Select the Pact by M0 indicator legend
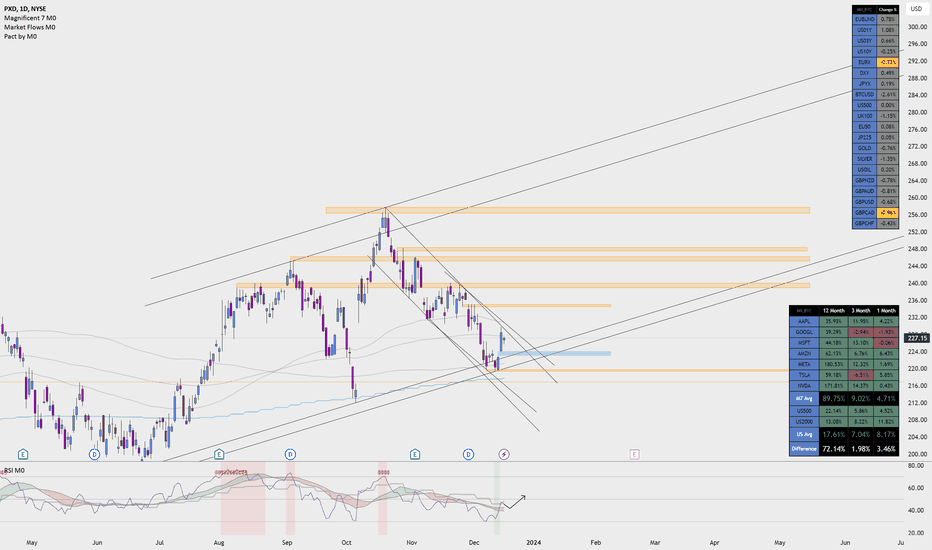This screenshot has height=550, width=932. (20, 36)
